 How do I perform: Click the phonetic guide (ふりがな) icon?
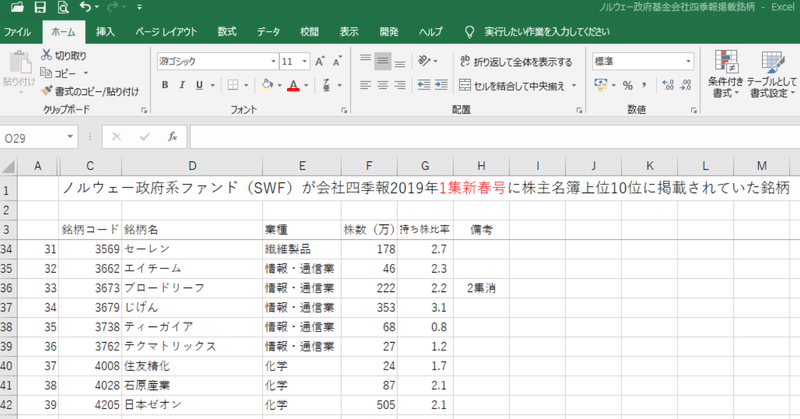(x=327, y=85)
